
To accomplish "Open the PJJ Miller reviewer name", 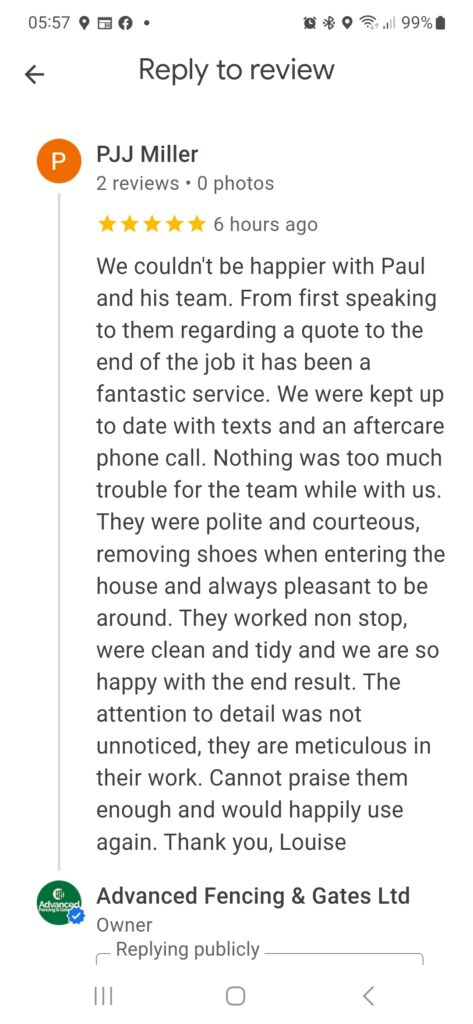I will [x=147, y=155].
